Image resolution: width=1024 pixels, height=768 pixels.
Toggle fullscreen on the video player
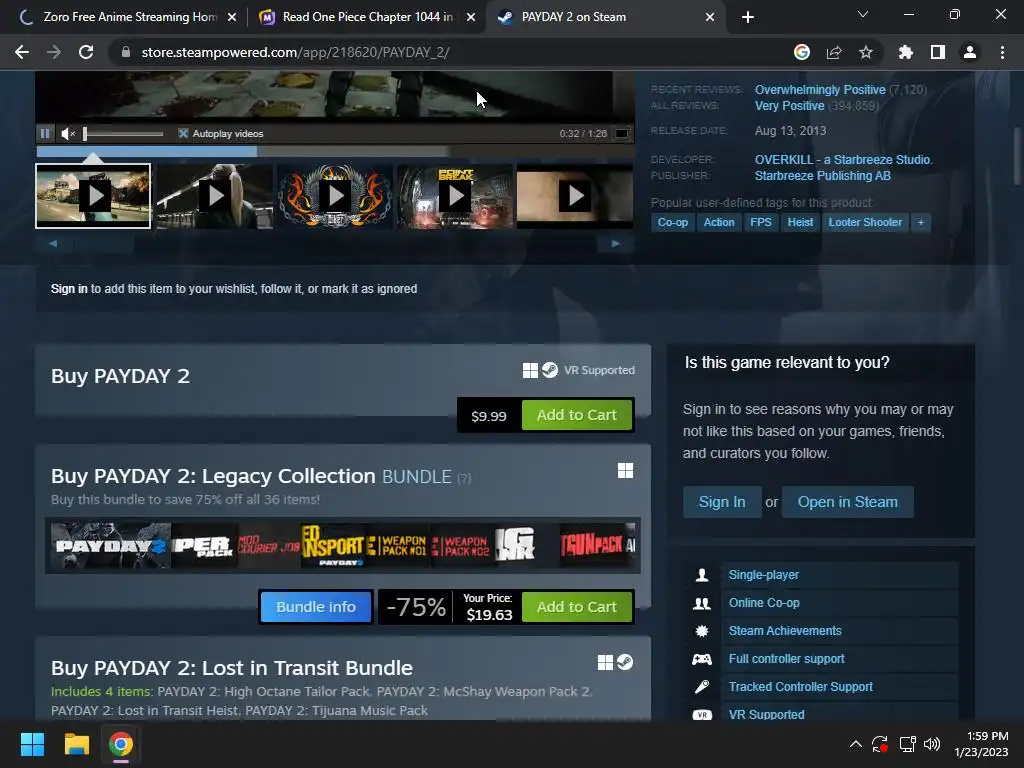pos(622,134)
